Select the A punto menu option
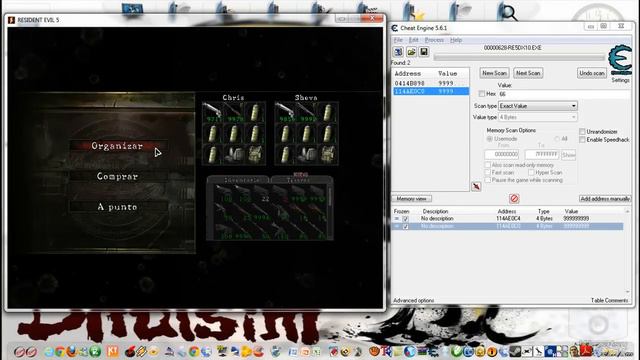This screenshot has width=640, height=360. (x=118, y=207)
